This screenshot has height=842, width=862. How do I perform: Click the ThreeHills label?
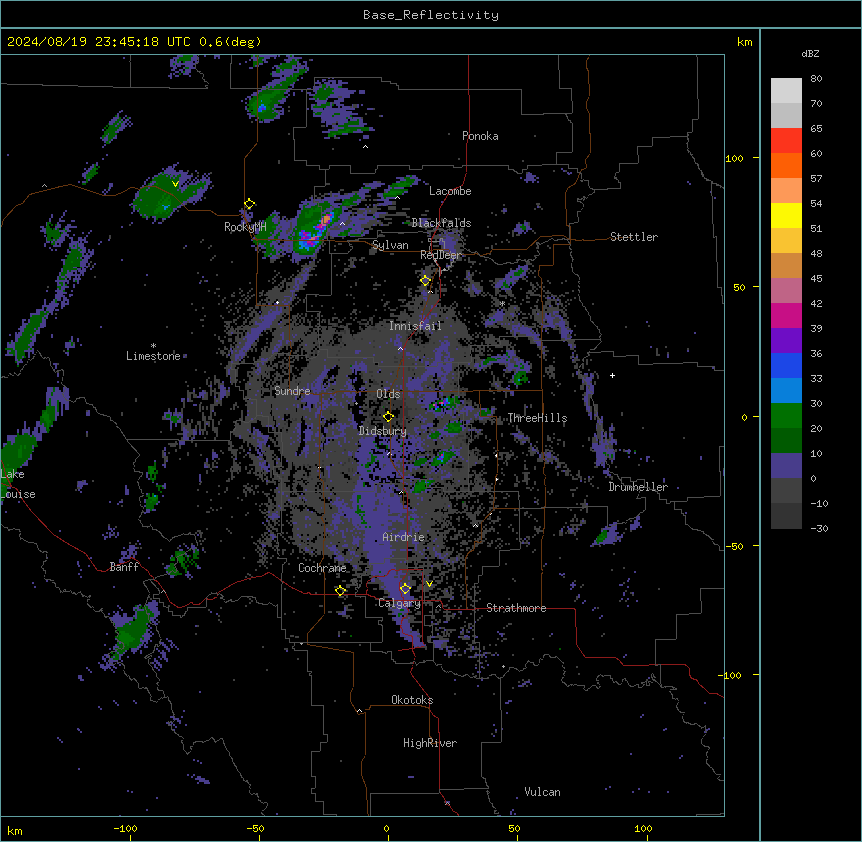(537, 418)
